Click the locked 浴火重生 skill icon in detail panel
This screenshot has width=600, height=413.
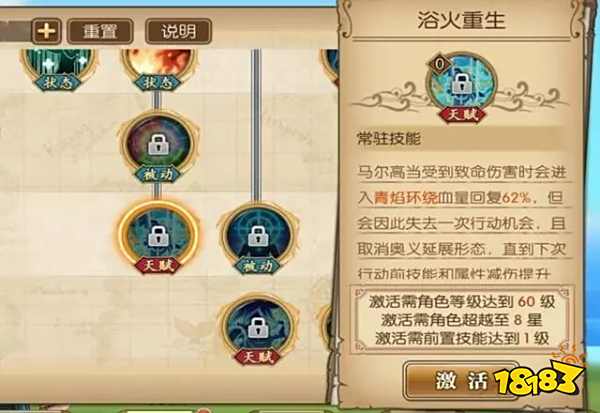461,83
